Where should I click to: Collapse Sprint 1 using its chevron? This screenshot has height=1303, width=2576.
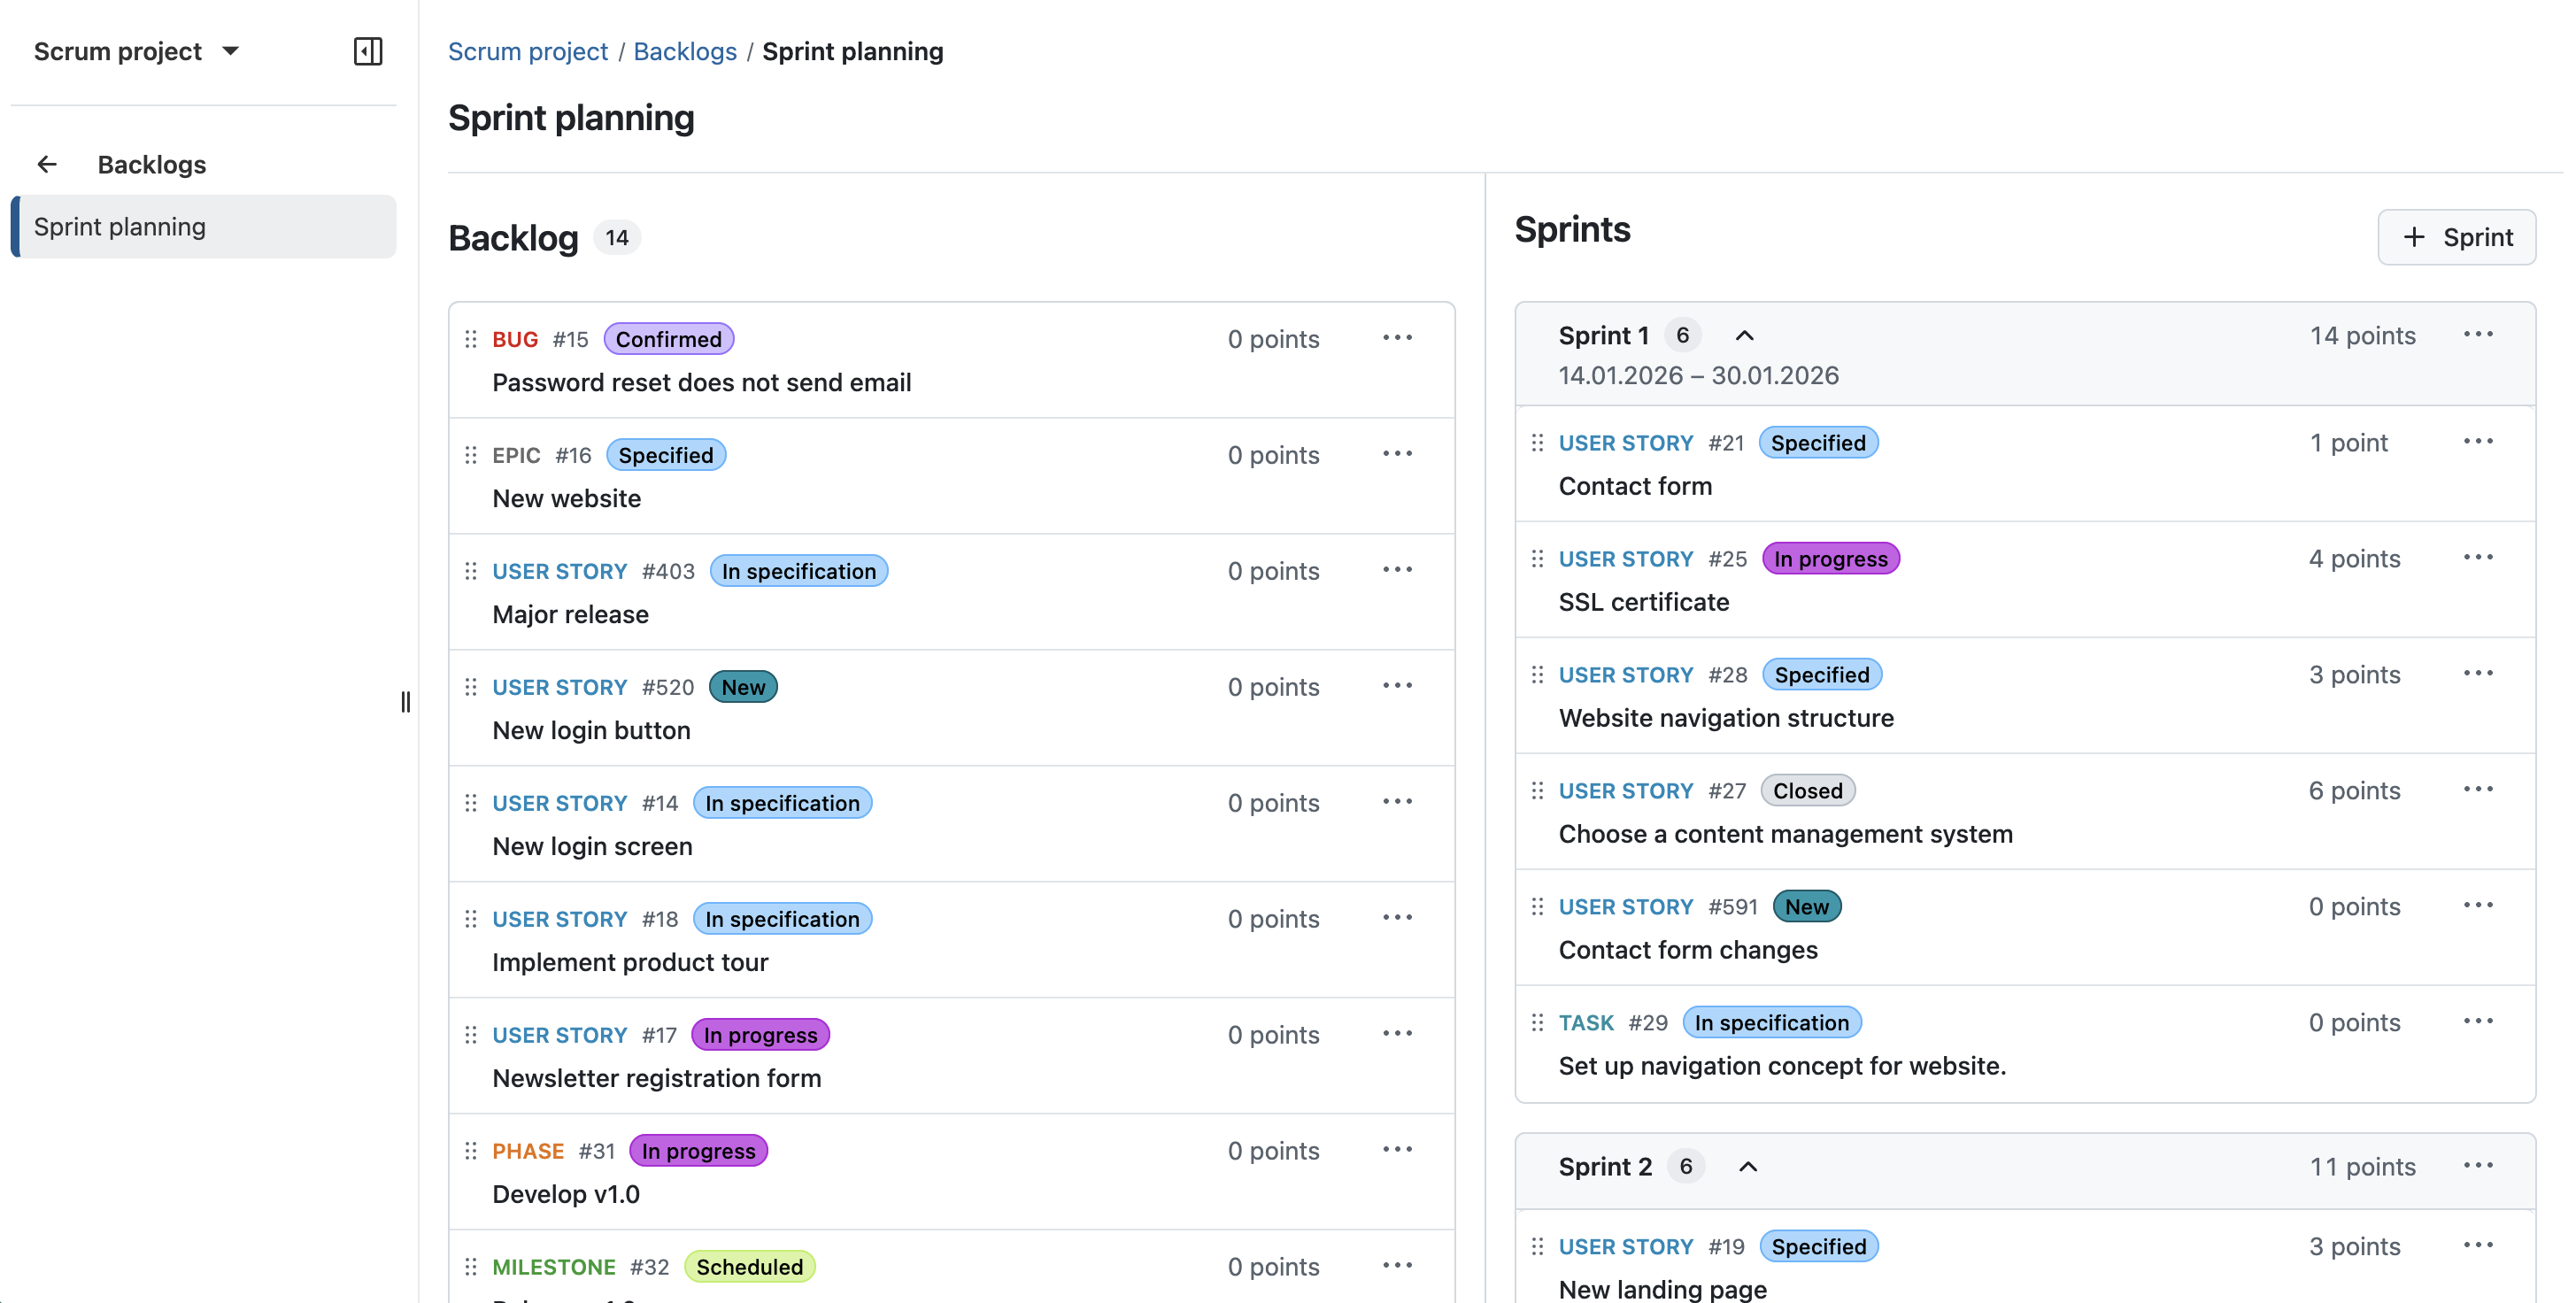pos(1744,335)
